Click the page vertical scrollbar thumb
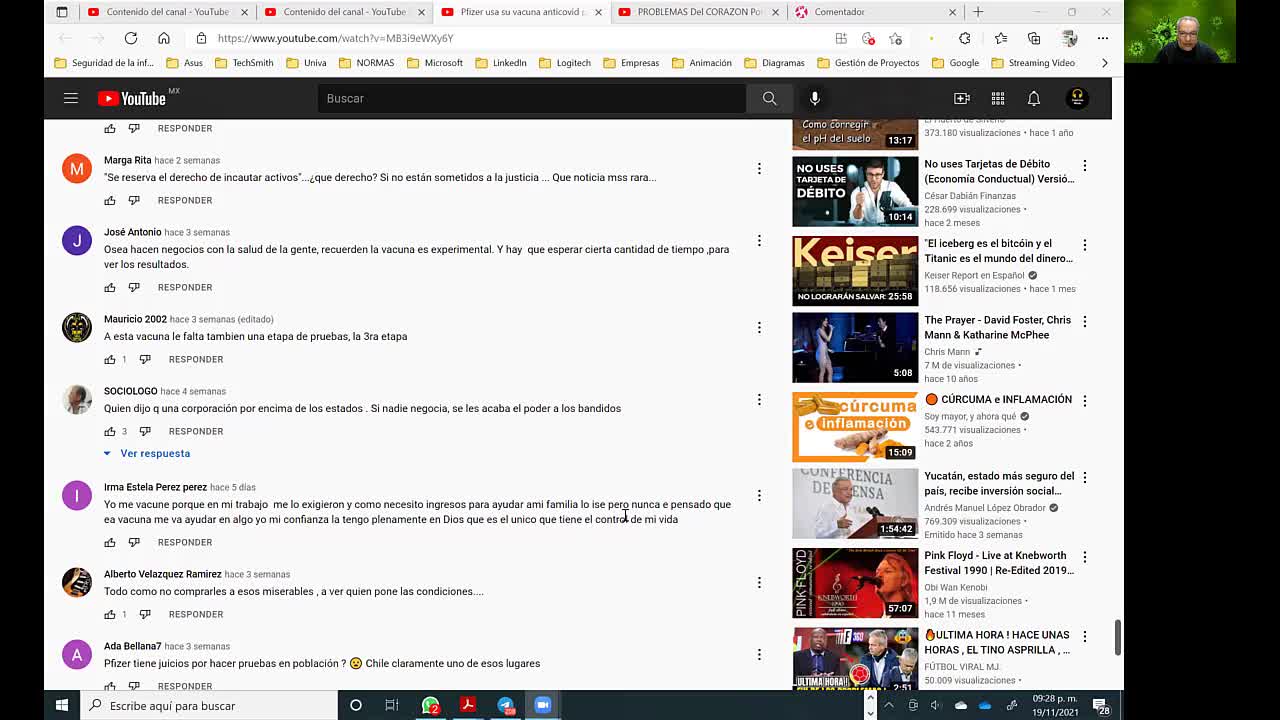Image resolution: width=1280 pixels, height=720 pixels. 1118,637
